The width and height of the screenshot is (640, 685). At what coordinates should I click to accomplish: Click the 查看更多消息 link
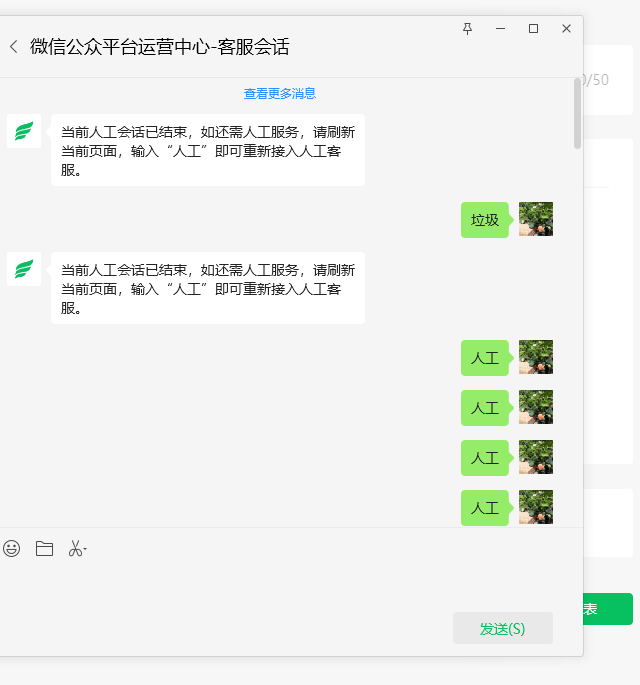pyautogui.click(x=280, y=93)
